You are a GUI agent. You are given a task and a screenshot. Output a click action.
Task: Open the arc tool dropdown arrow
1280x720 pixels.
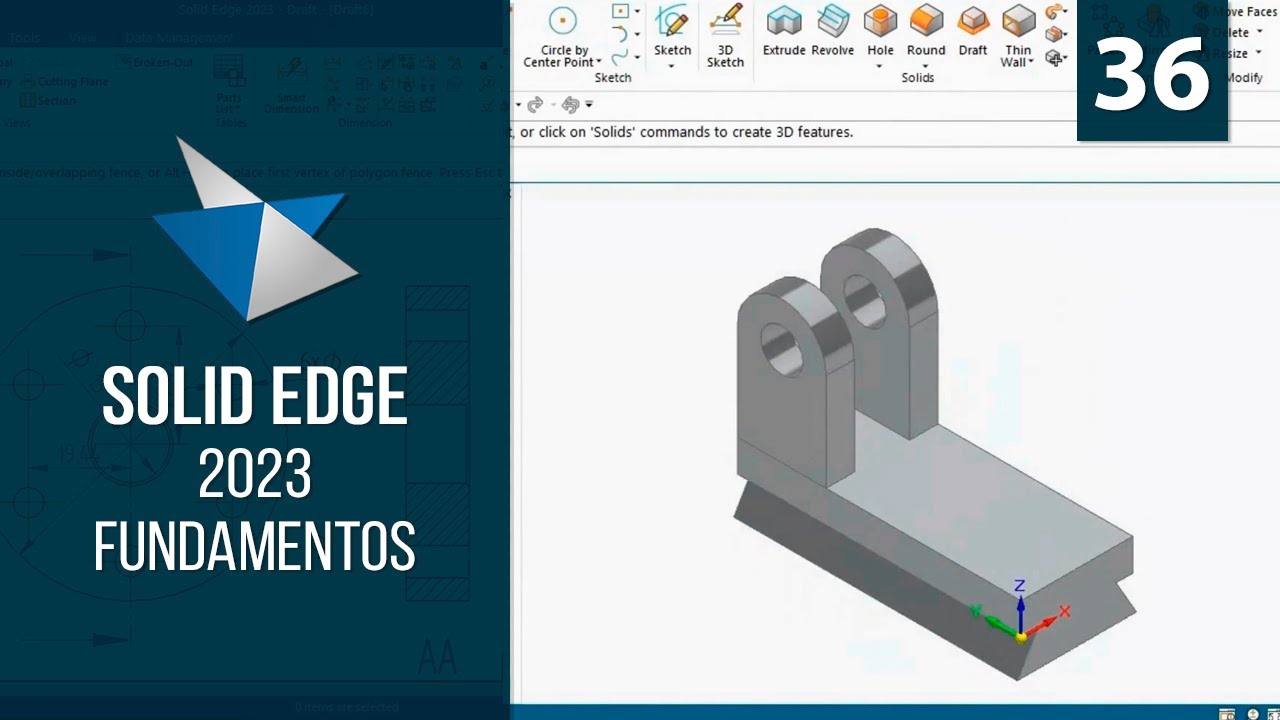[x=637, y=35]
